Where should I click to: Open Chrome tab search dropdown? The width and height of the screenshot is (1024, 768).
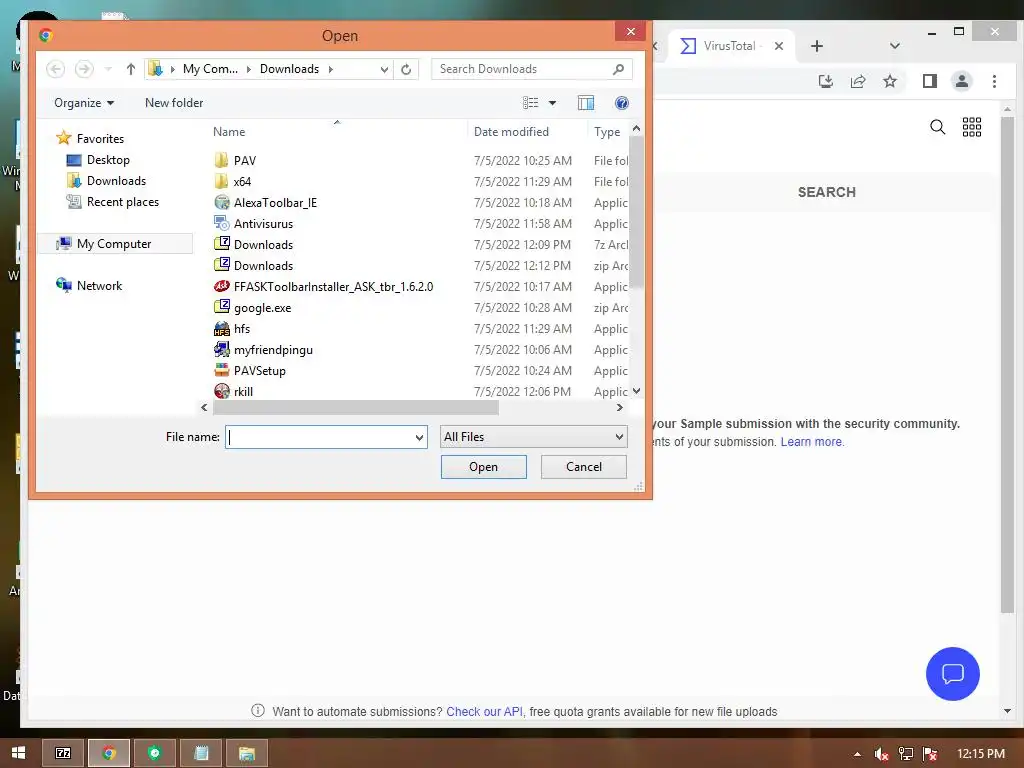895,46
